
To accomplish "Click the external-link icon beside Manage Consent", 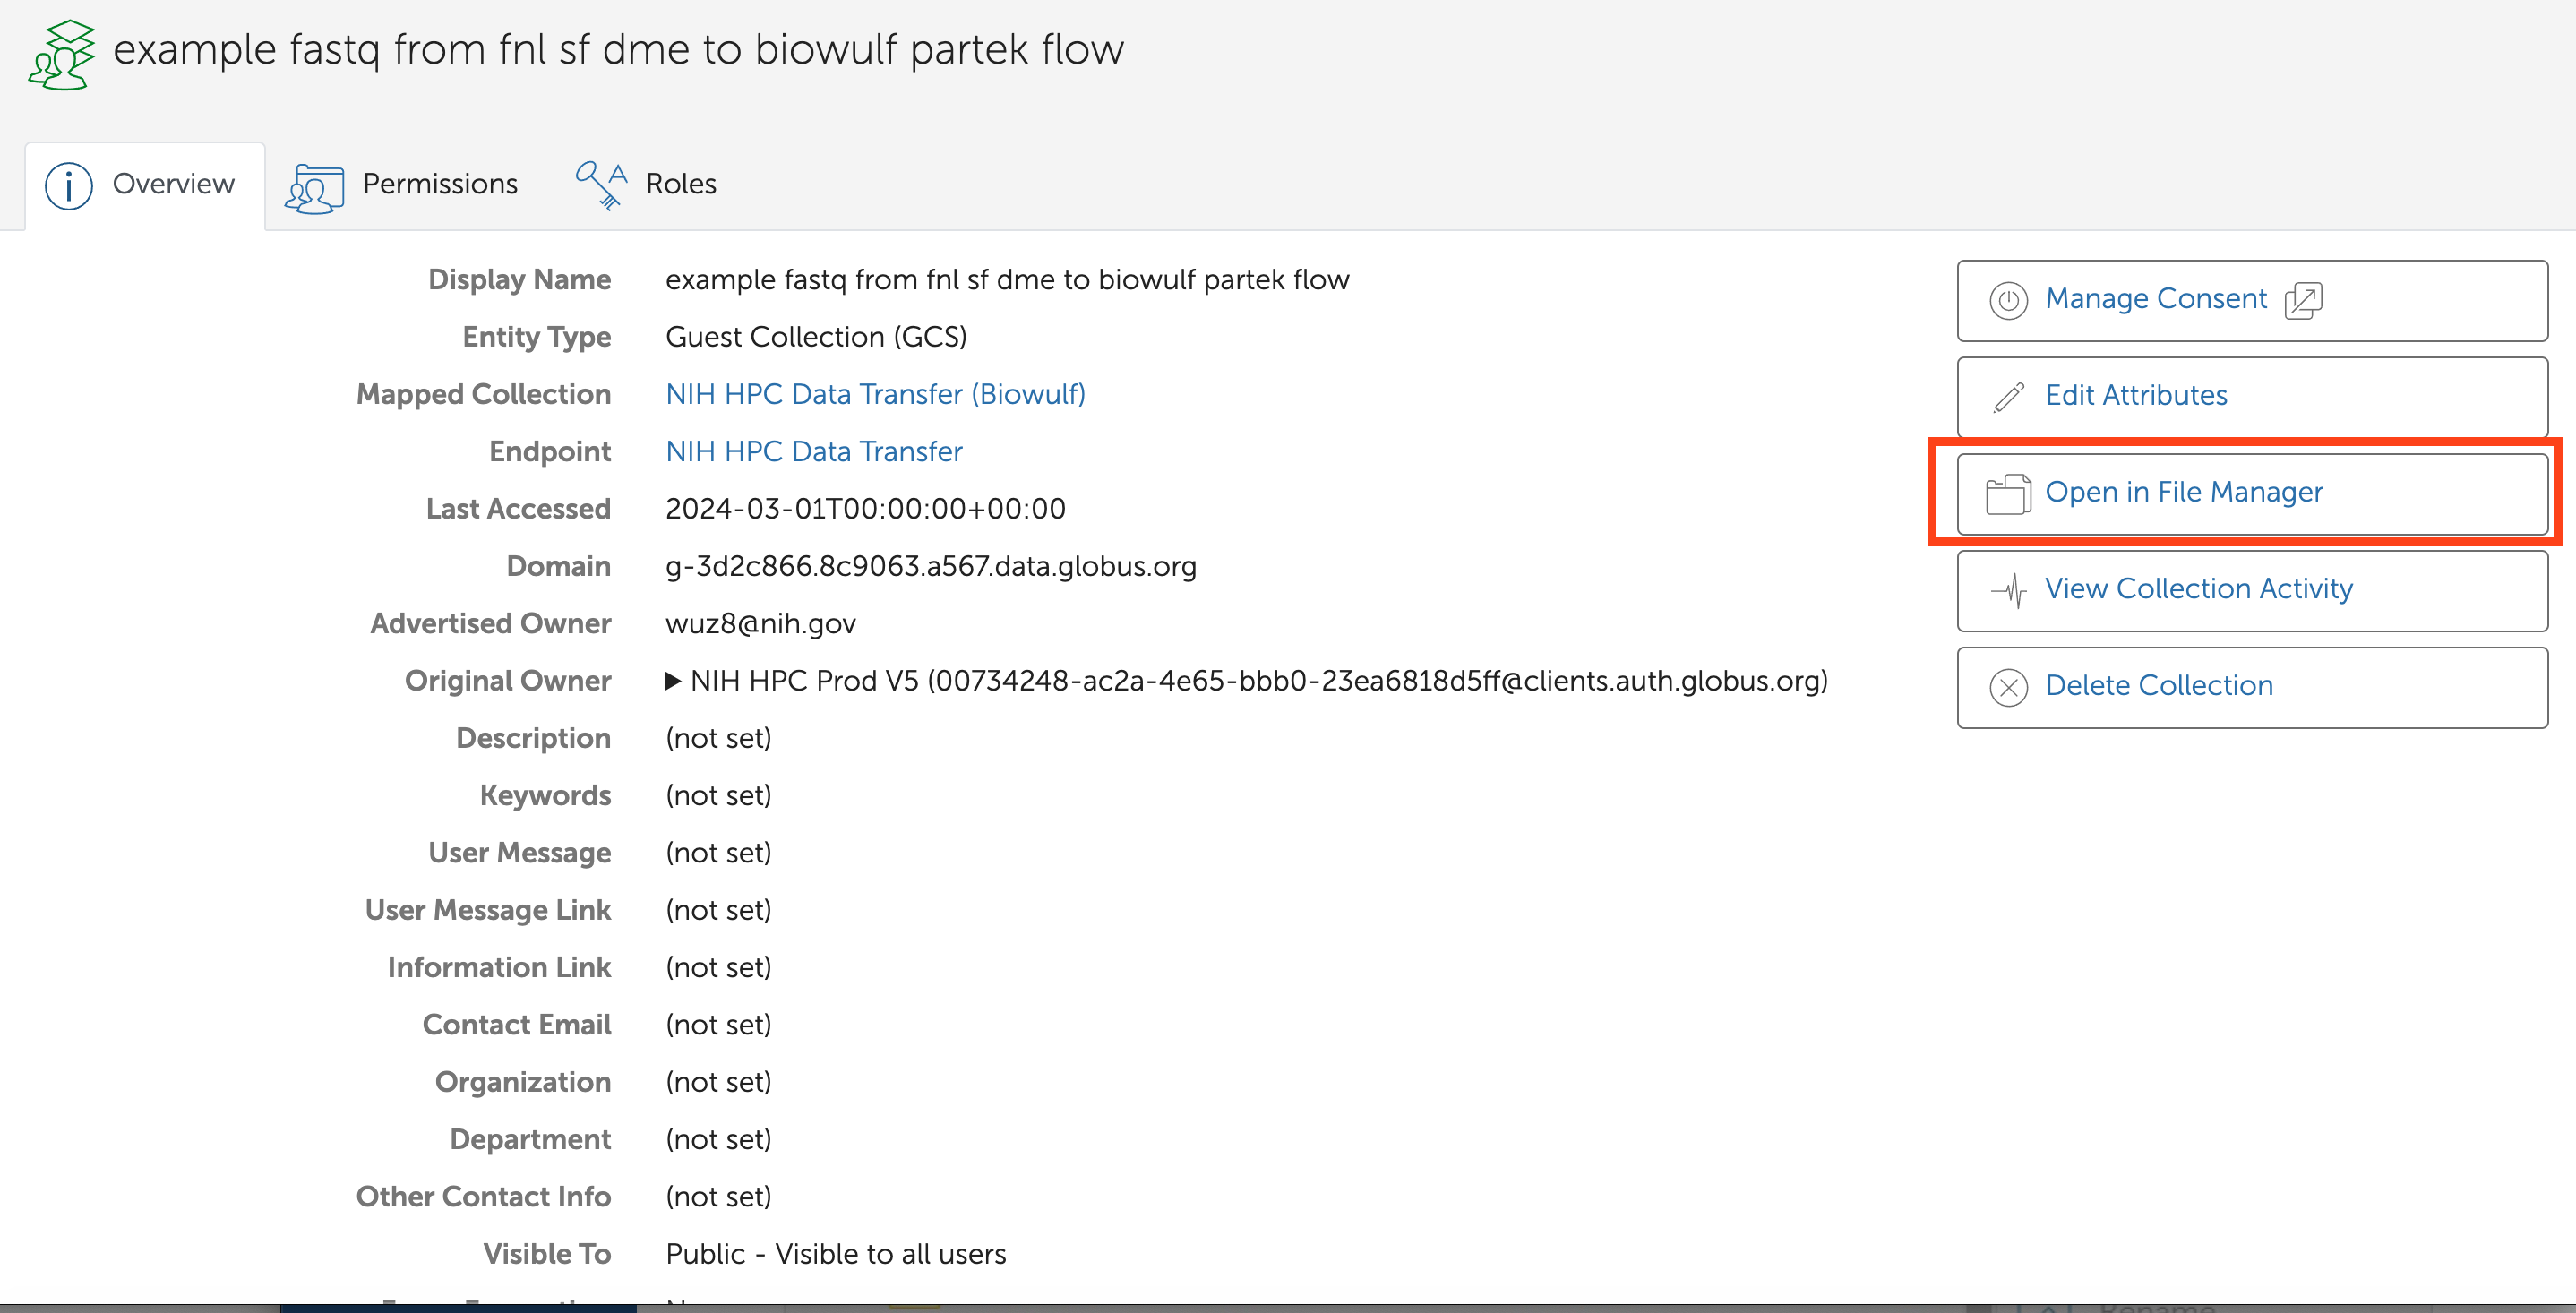I will (x=2303, y=300).
